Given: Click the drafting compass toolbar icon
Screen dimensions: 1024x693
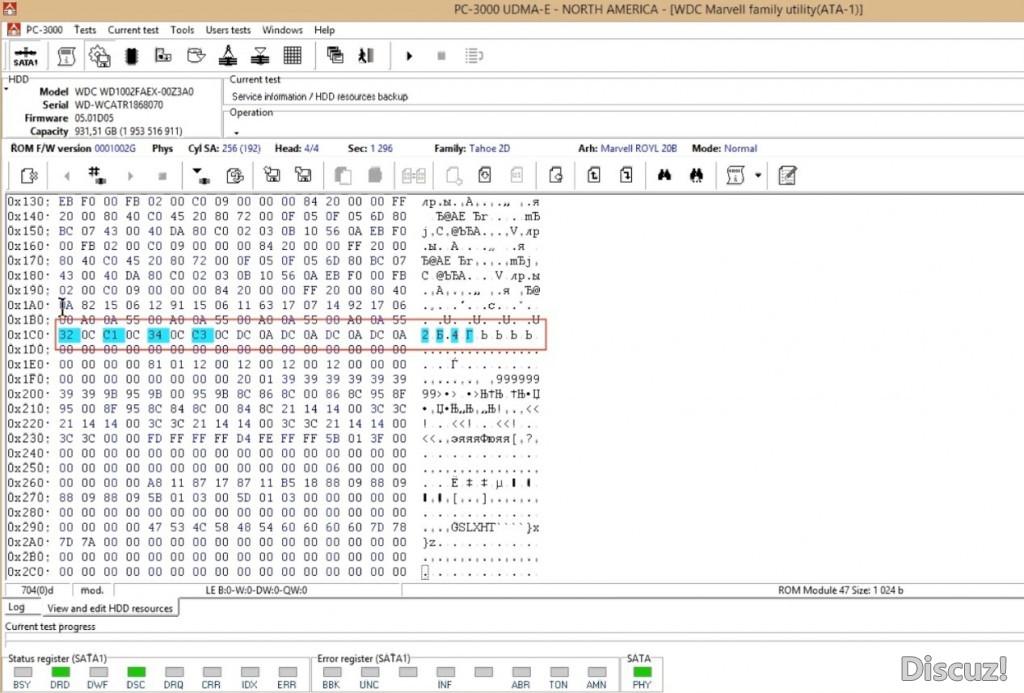Looking at the screenshot, I should click(227, 56).
